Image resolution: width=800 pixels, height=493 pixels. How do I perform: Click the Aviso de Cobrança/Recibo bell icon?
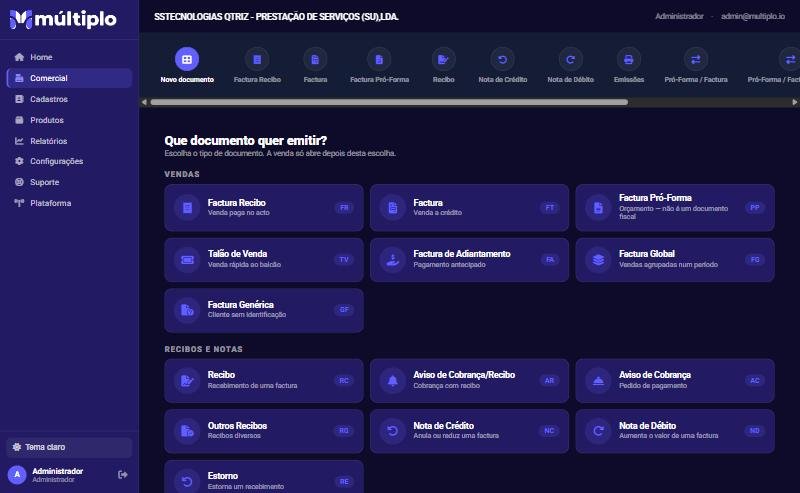click(x=393, y=381)
